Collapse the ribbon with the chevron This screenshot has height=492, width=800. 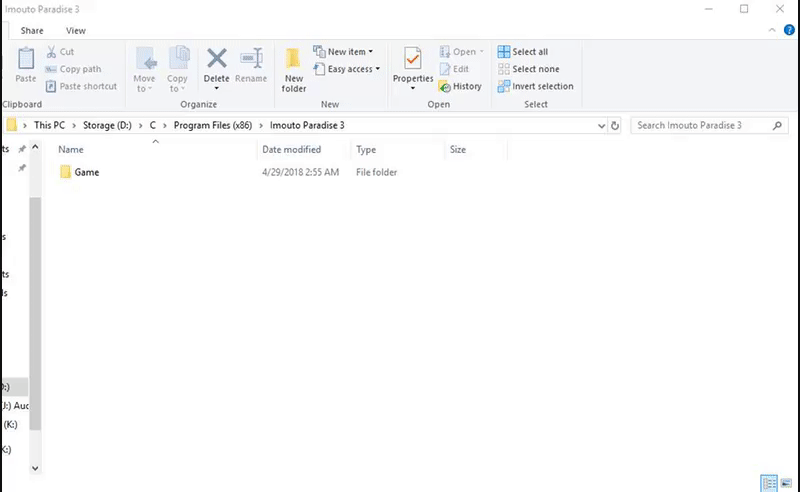point(771,30)
